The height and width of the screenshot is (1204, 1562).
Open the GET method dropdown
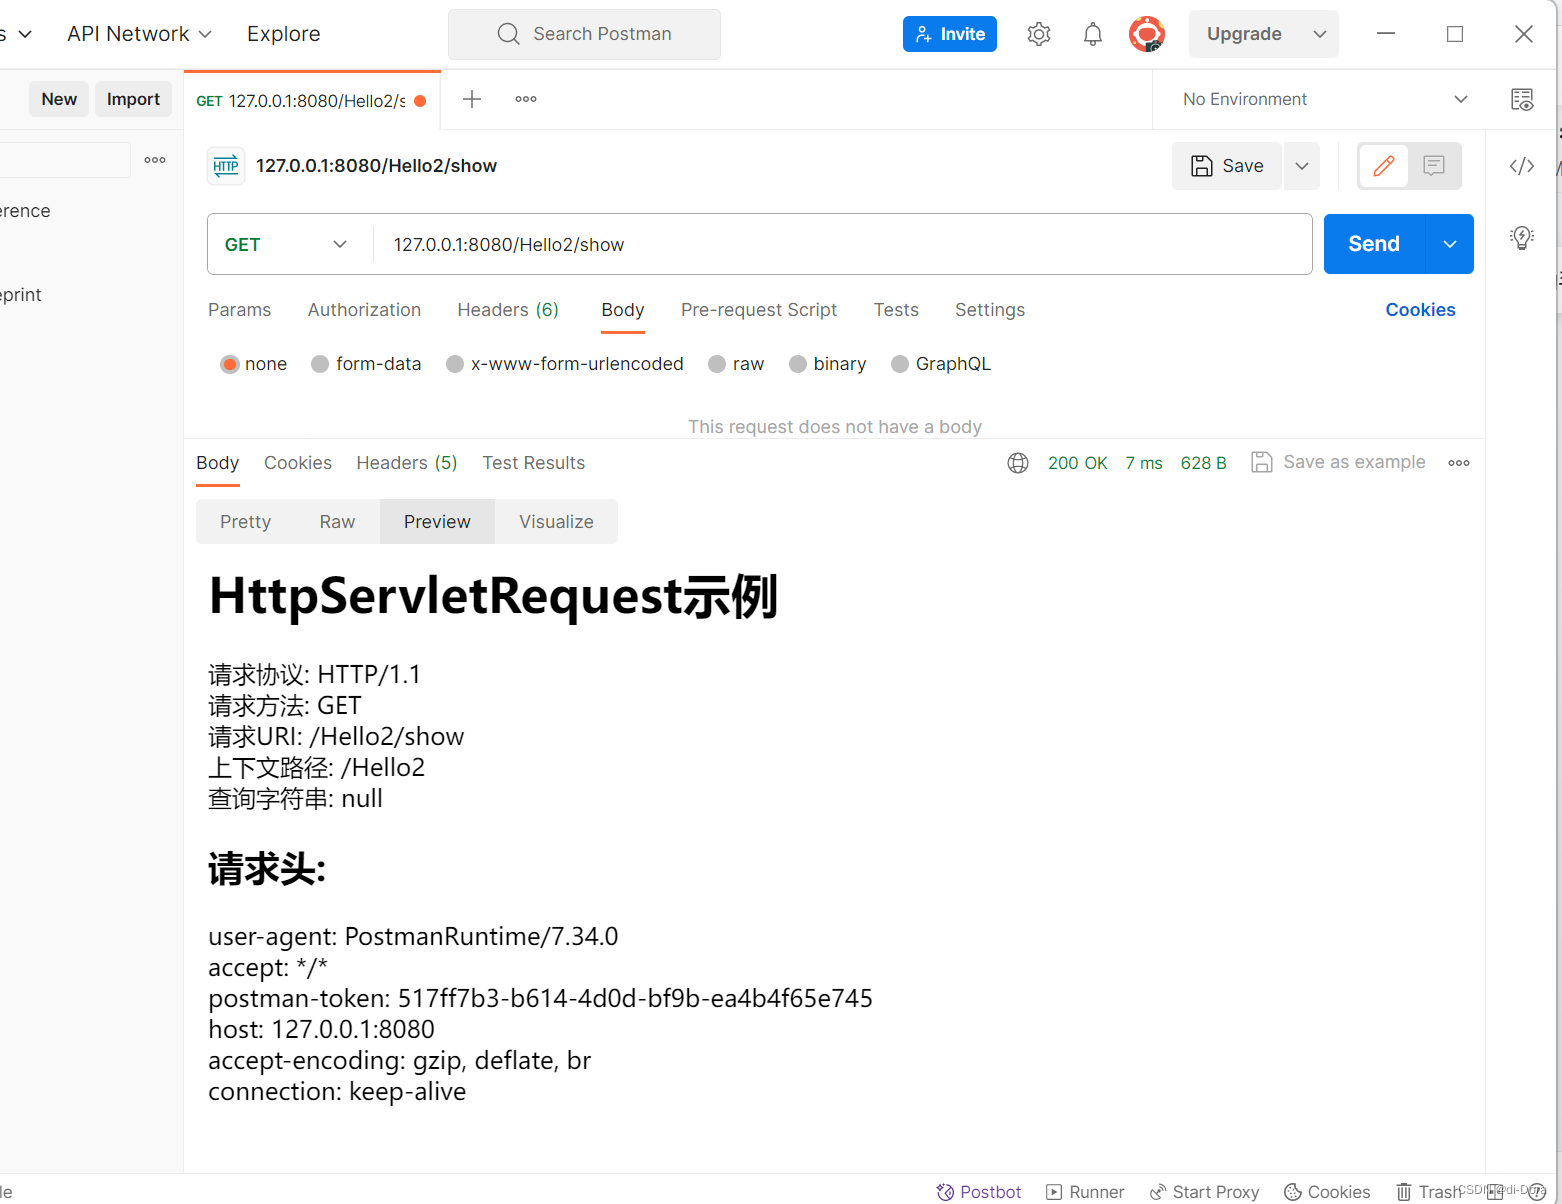point(286,244)
